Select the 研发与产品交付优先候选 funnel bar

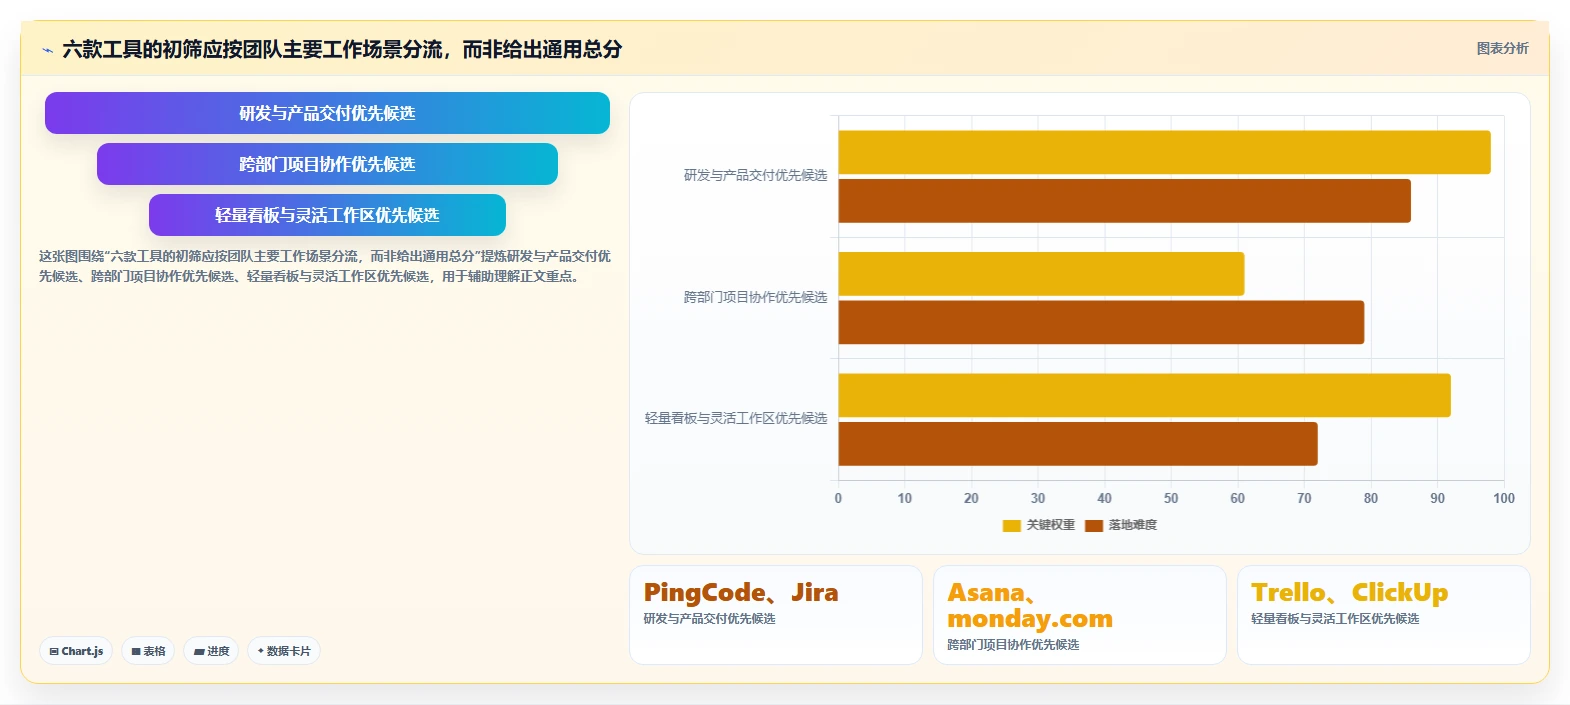click(327, 113)
